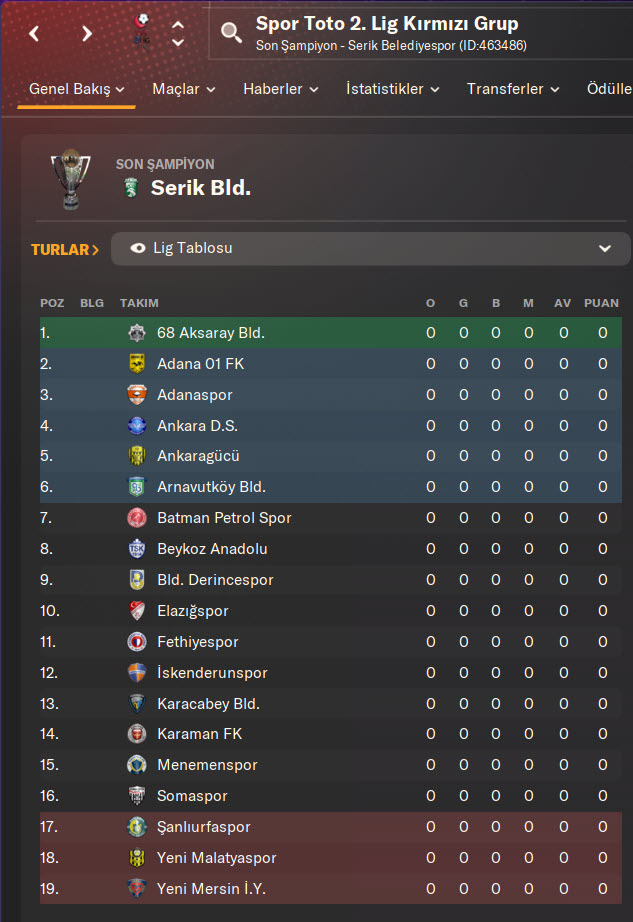Click the forward navigation arrow

87,33
